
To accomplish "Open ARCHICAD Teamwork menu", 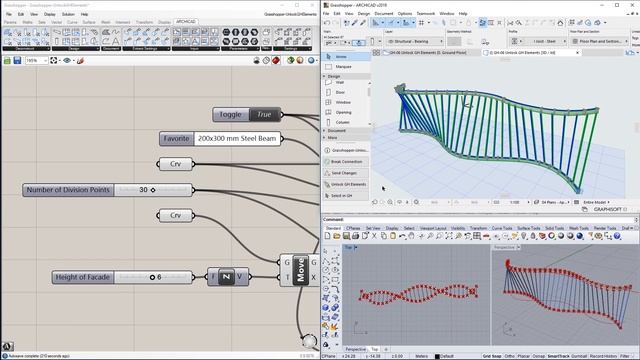I will click(426, 13).
